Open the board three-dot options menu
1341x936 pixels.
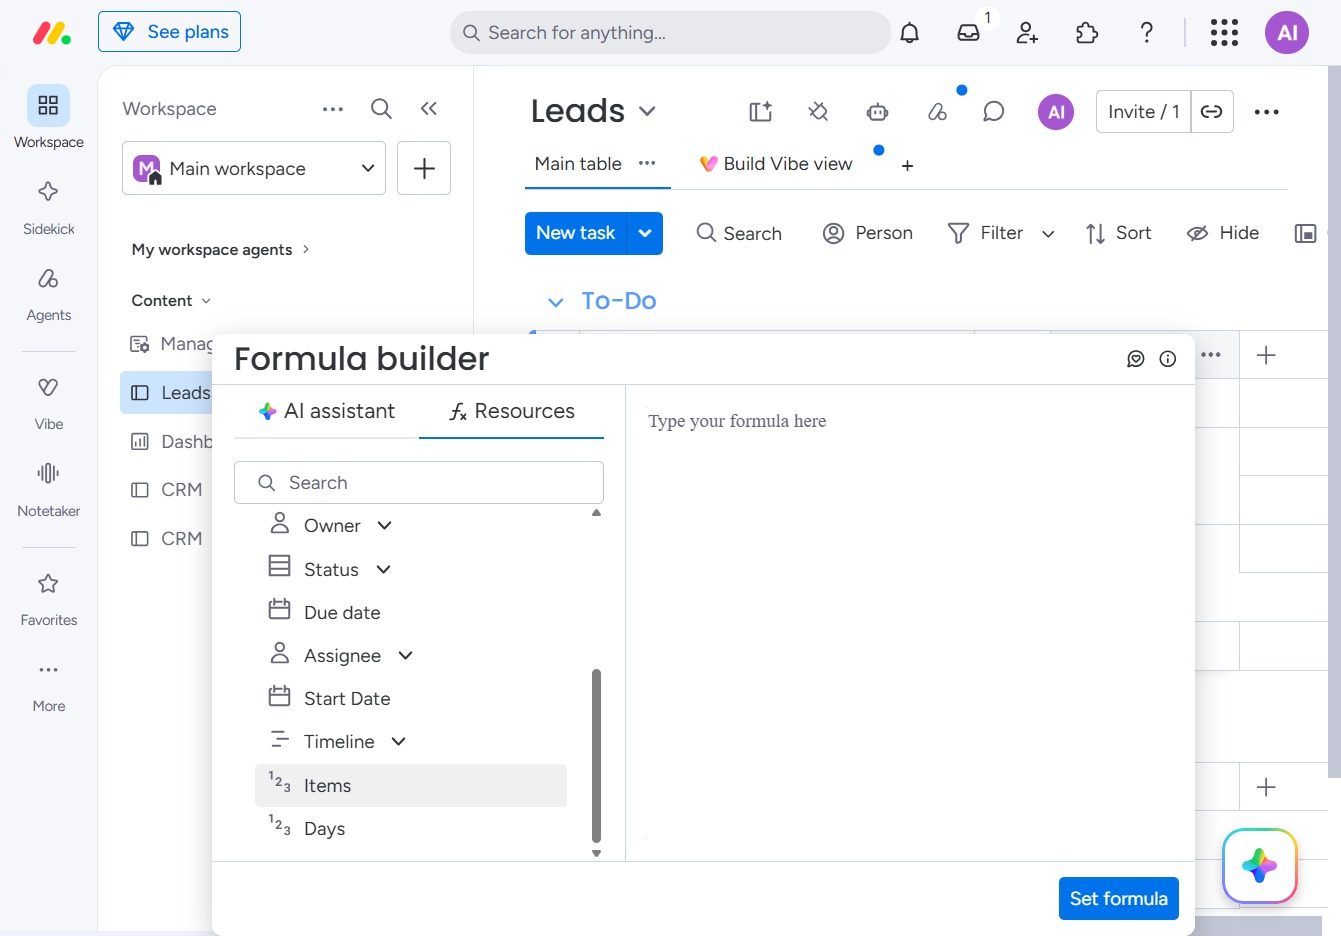point(1267,112)
